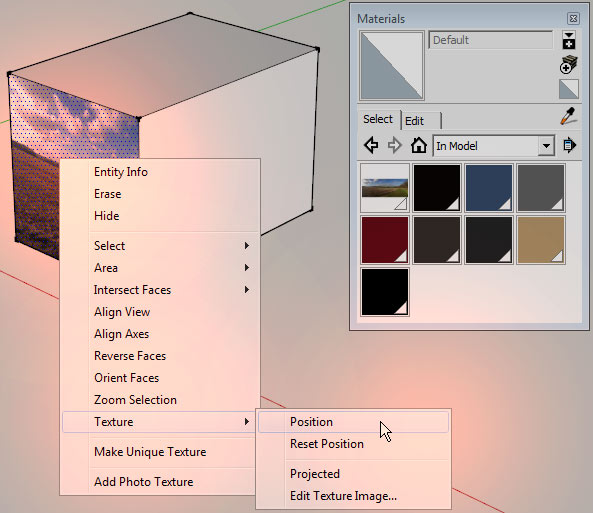Select the eyedropper sample paint tool
This screenshot has width=593, height=513.
pyautogui.click(x=568, y=117)
